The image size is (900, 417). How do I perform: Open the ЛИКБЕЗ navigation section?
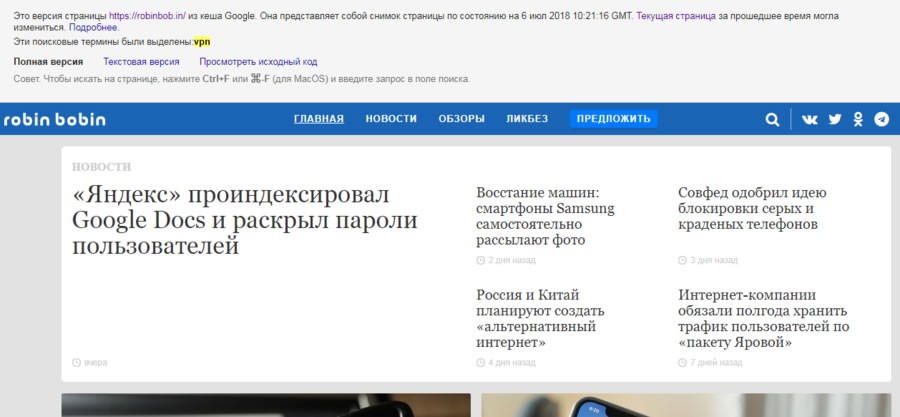tap(527, 119)
